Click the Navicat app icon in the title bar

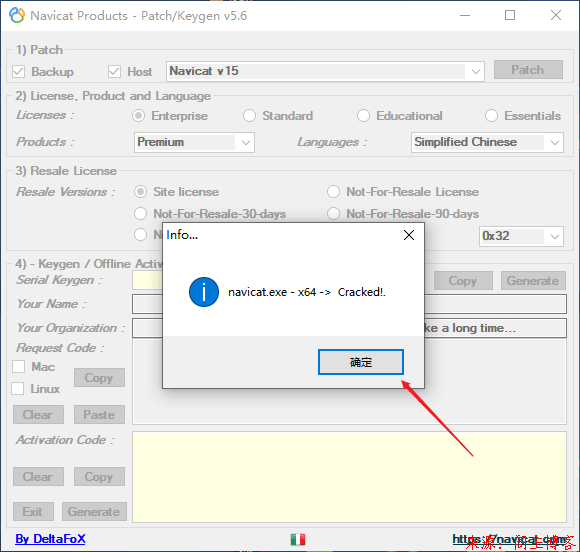tap(17, 16)
